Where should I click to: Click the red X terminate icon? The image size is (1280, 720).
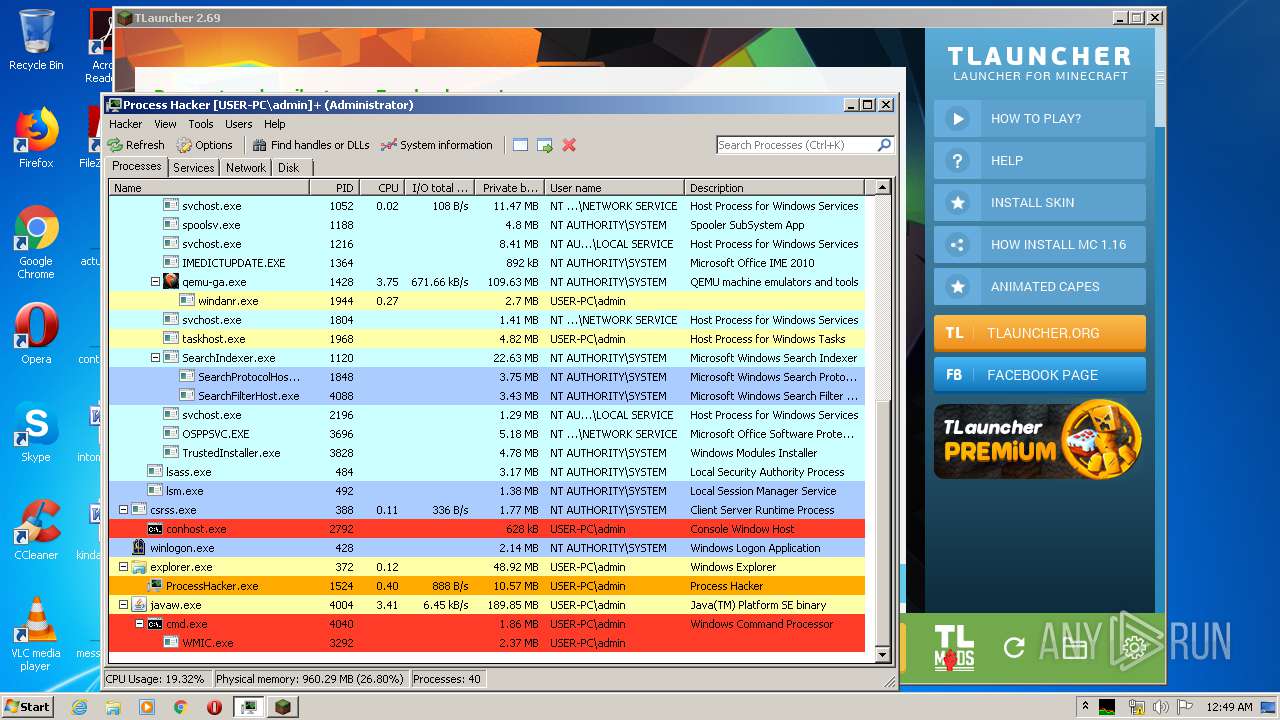569,145
